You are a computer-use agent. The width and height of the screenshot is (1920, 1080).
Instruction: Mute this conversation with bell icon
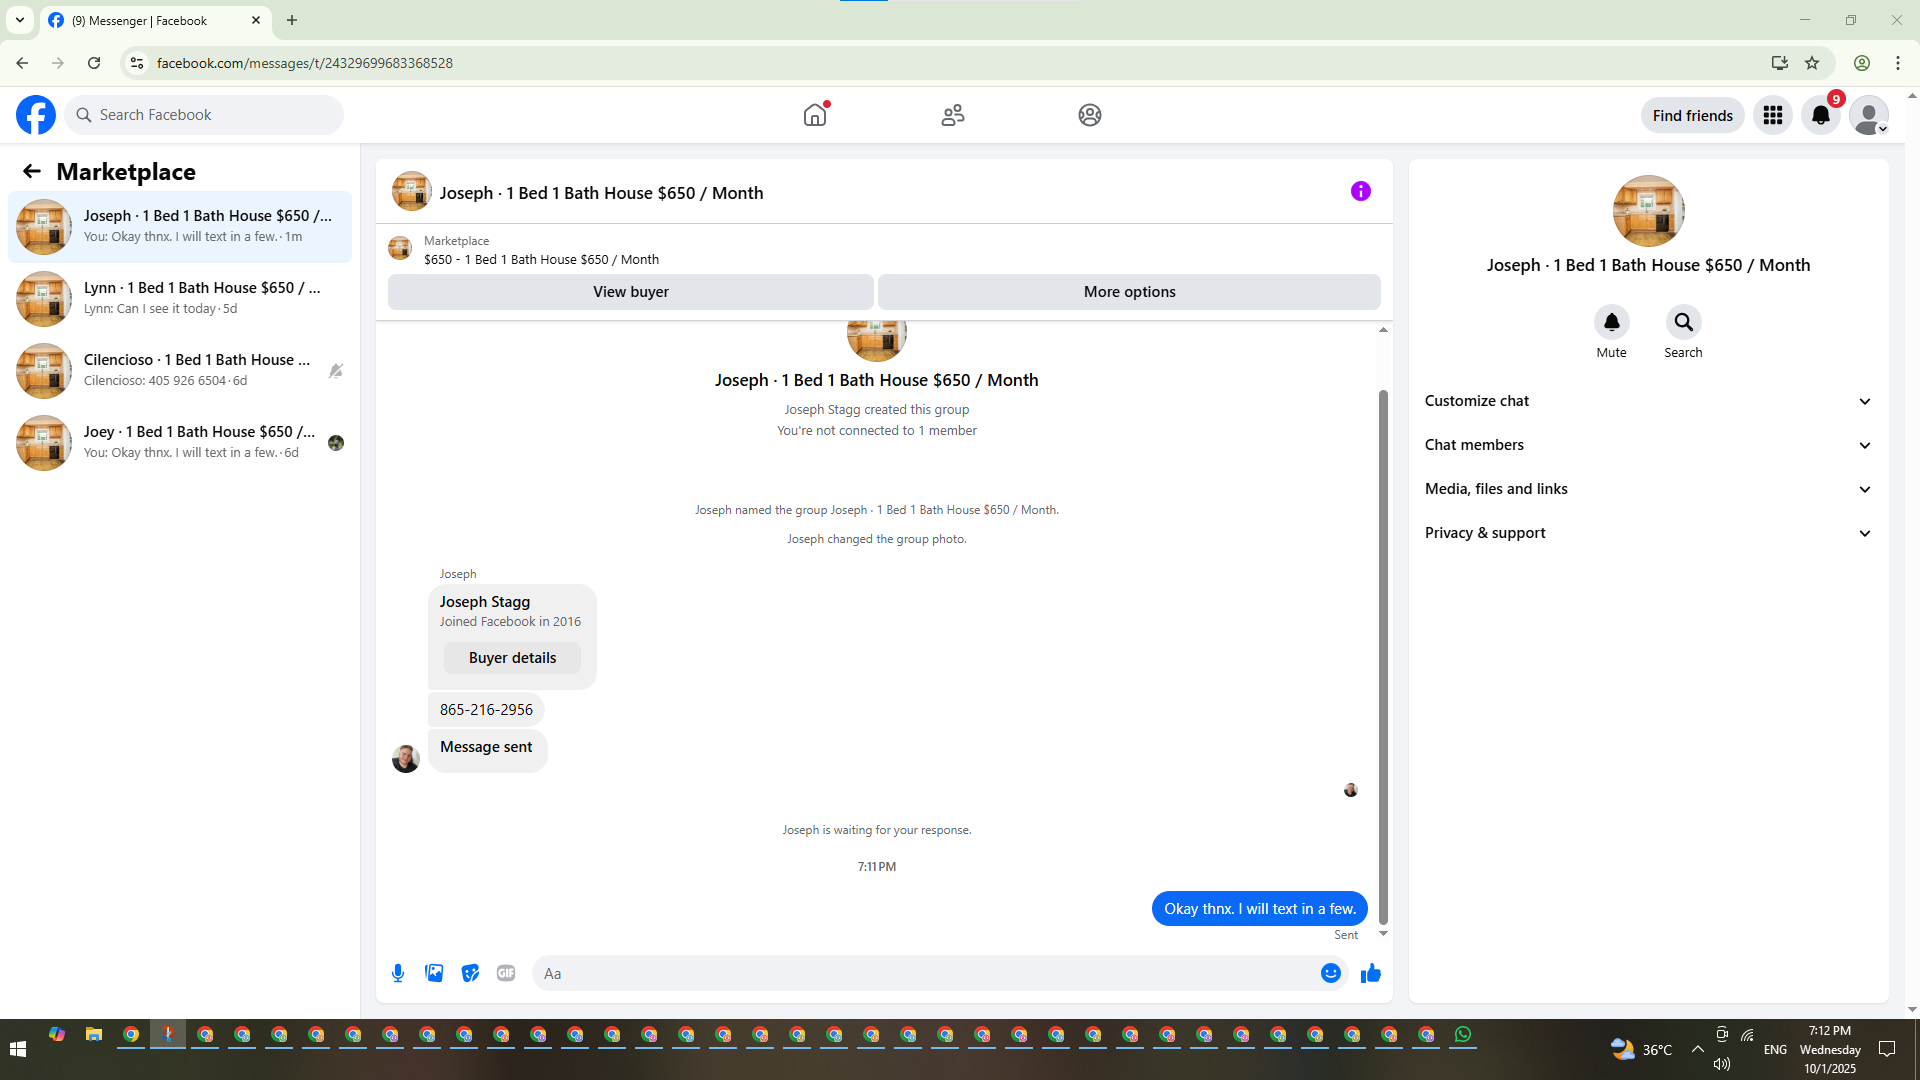pyautogui.click(x=1611, y=322)
